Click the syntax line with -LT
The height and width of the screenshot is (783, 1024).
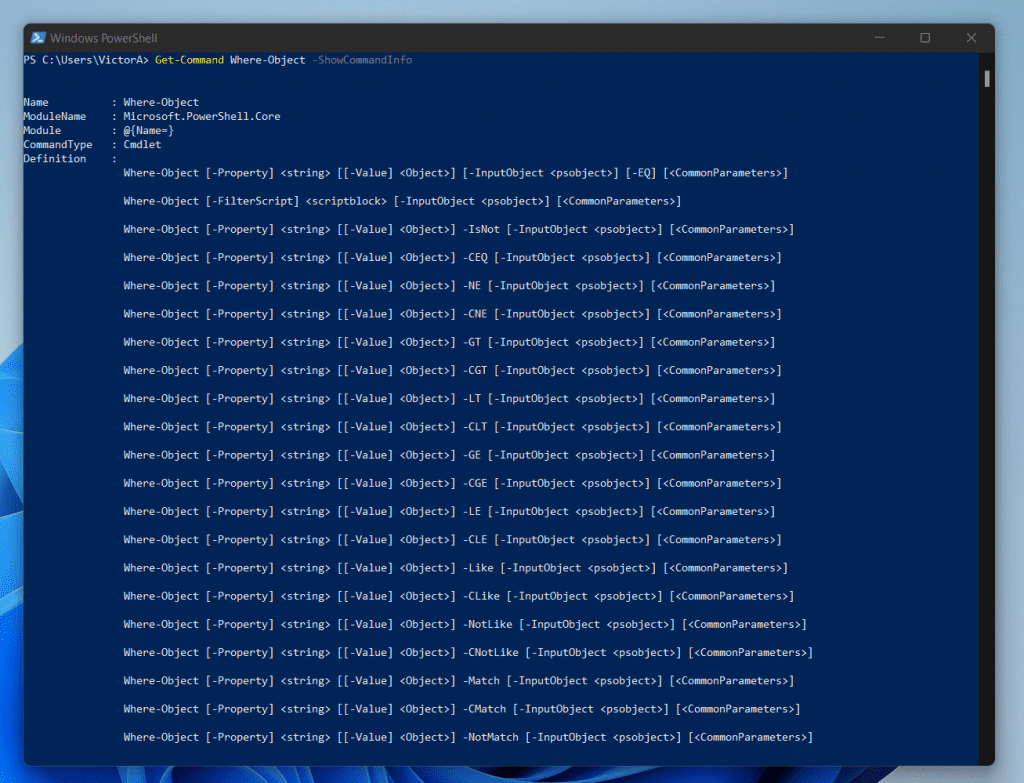pyautogui.click(x=449, y=398)
